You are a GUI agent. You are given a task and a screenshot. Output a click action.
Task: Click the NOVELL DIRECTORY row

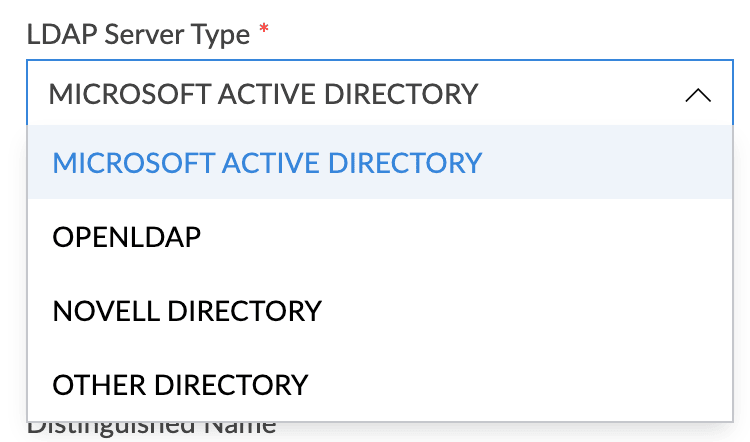point(378,311)
